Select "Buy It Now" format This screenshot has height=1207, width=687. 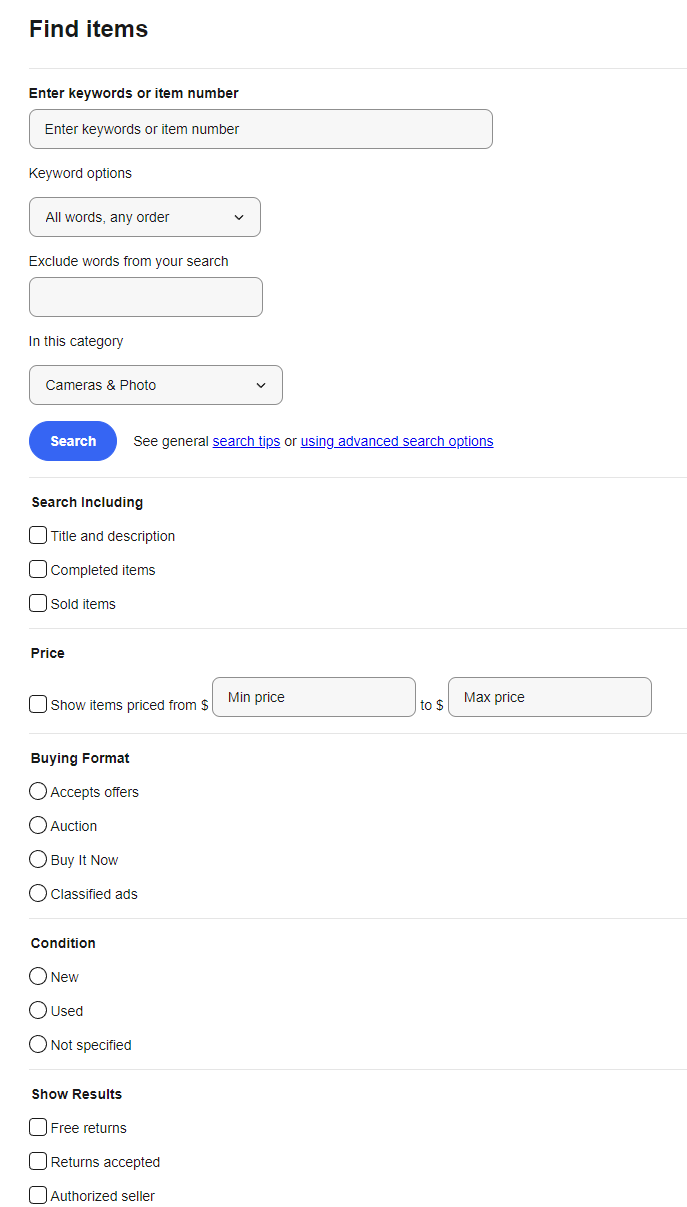click(37, 859)
